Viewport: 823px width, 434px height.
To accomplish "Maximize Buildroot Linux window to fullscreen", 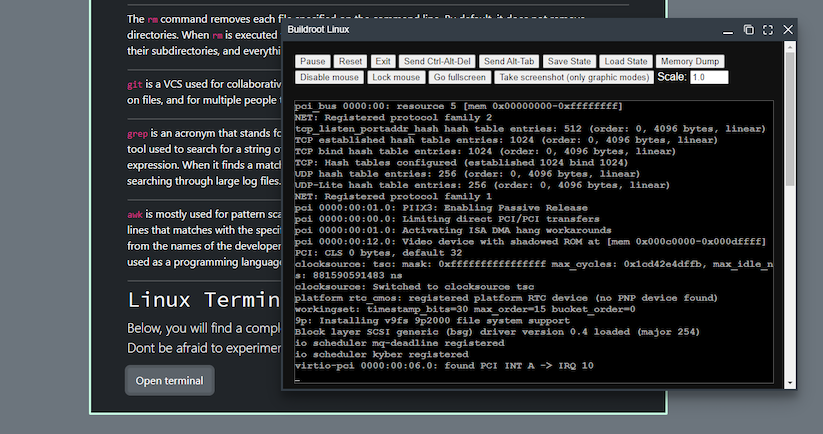I will (768, 30).
